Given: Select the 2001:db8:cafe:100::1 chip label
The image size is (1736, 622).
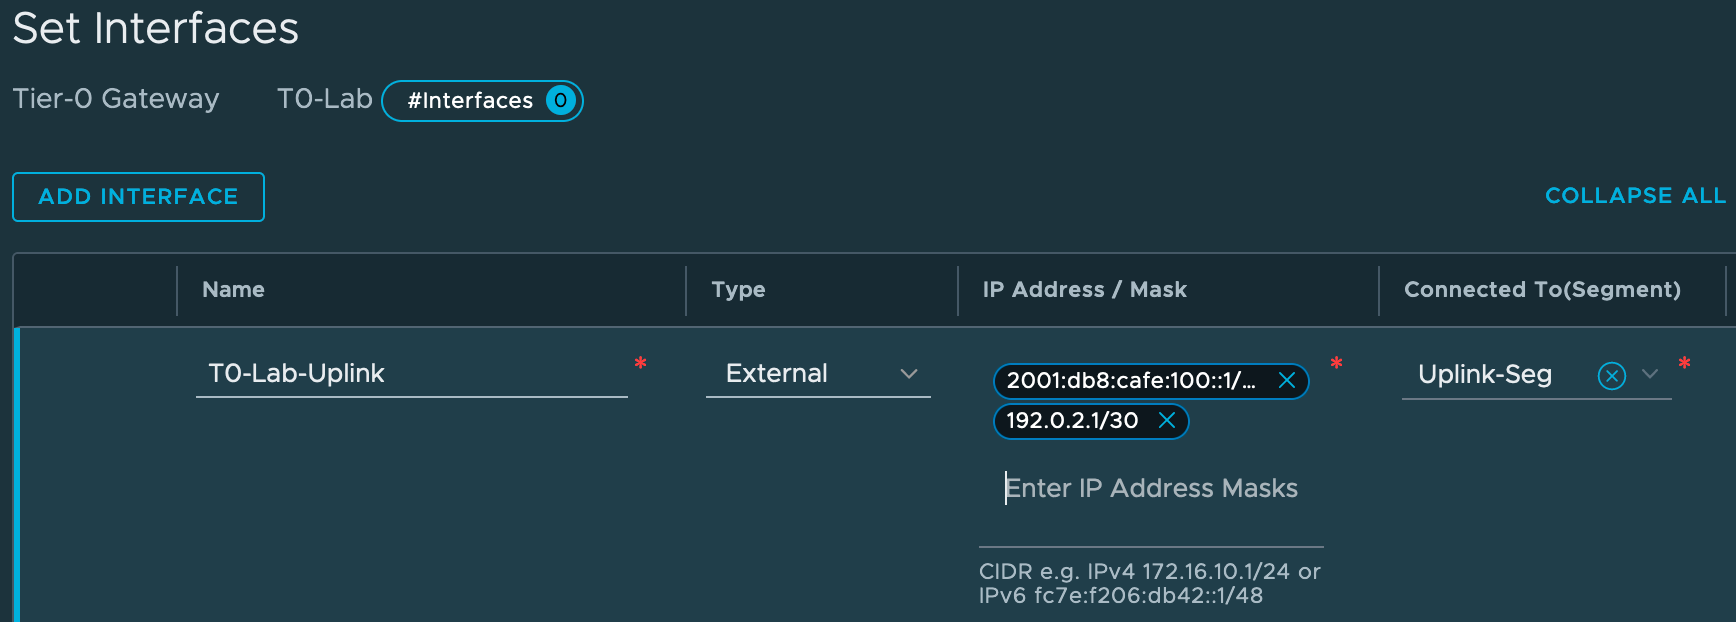Looking at the screenshot, I should point(1131,381).
